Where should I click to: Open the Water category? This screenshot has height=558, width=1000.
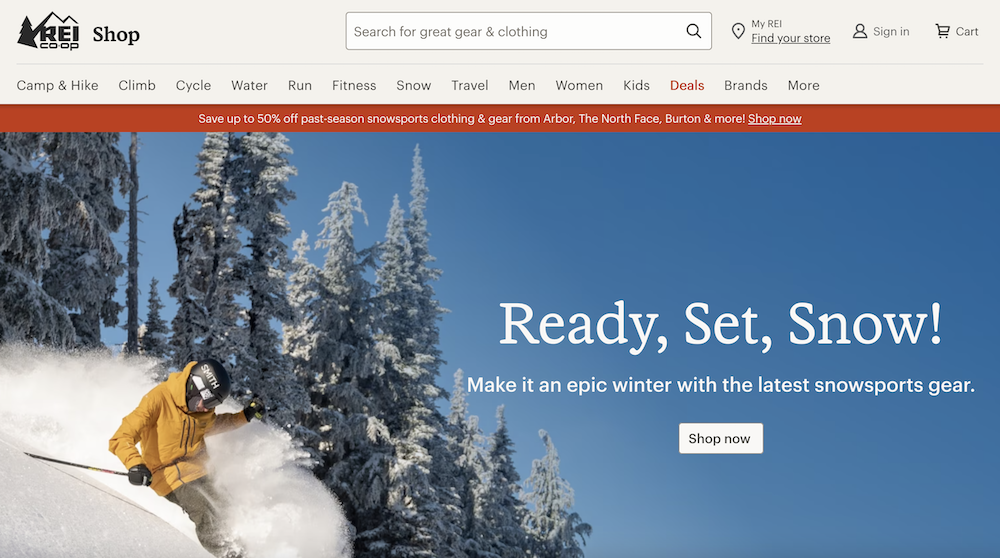coord(249,85)
